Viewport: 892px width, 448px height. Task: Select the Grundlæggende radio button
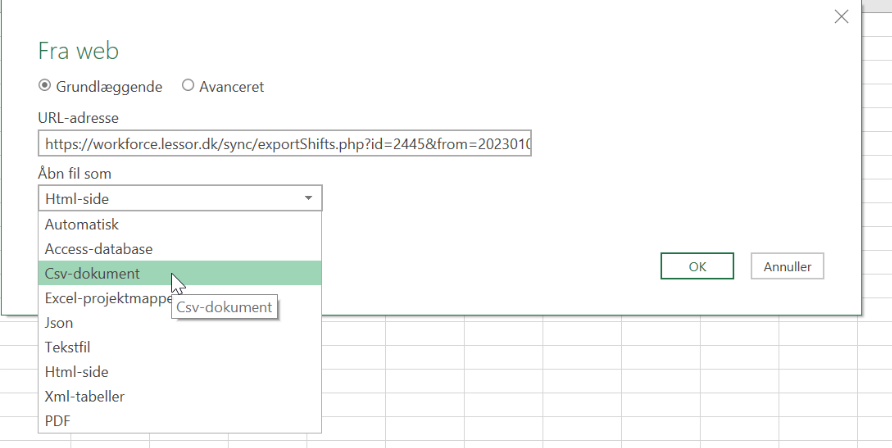(x=44, y=86)
